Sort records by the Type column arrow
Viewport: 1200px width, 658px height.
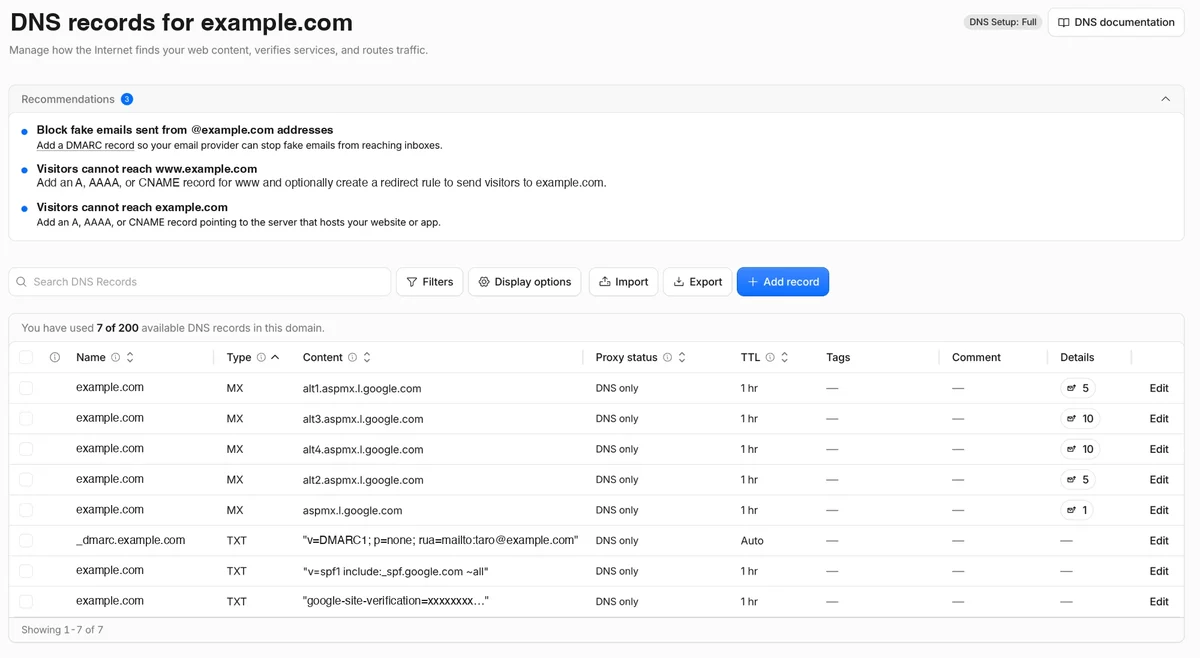(275, 357)
